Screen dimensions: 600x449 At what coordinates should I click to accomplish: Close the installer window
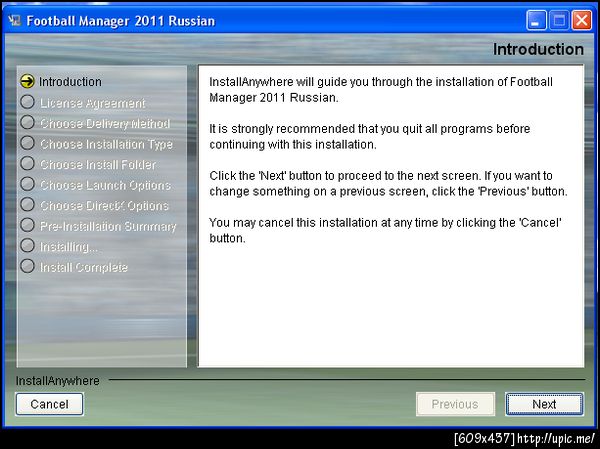(582, 20)
